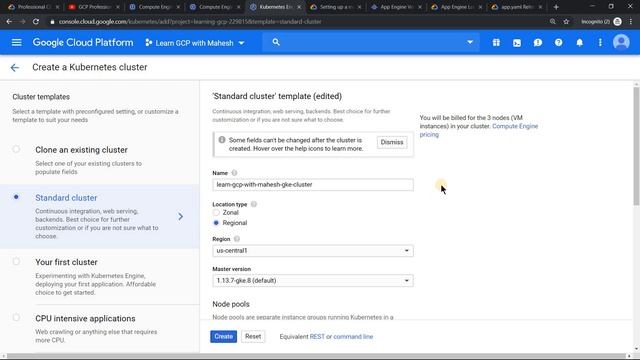This screenshot has width=640, height=360.
Task: Click the Name field help icon
Action: point(234,173)
